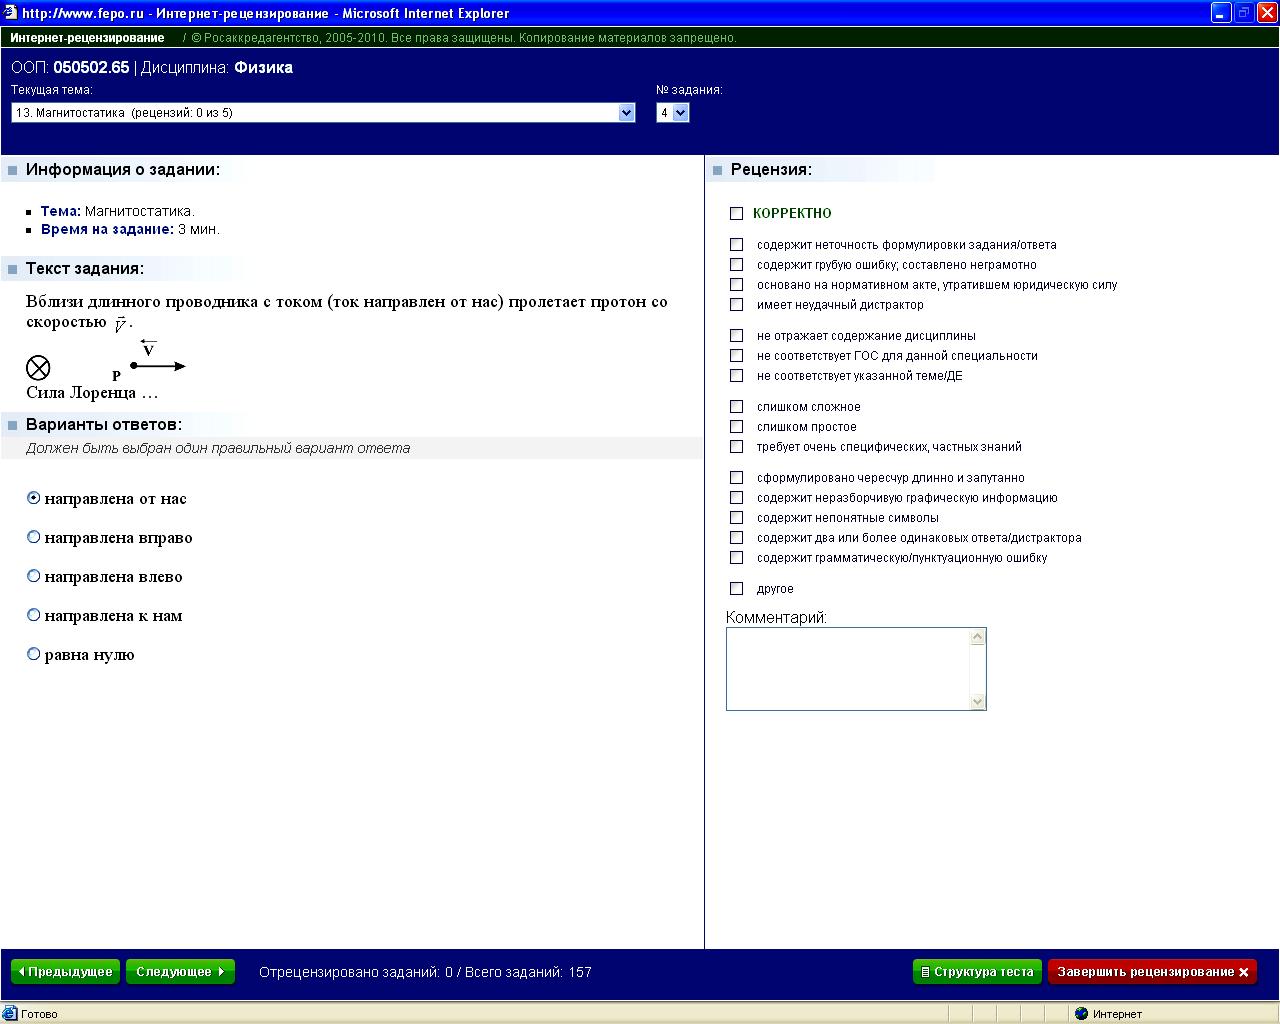This screenshot has width=1280, height=1024.
Task: Close the Internet Explorer window
Action: click(x=1267, y=13)
